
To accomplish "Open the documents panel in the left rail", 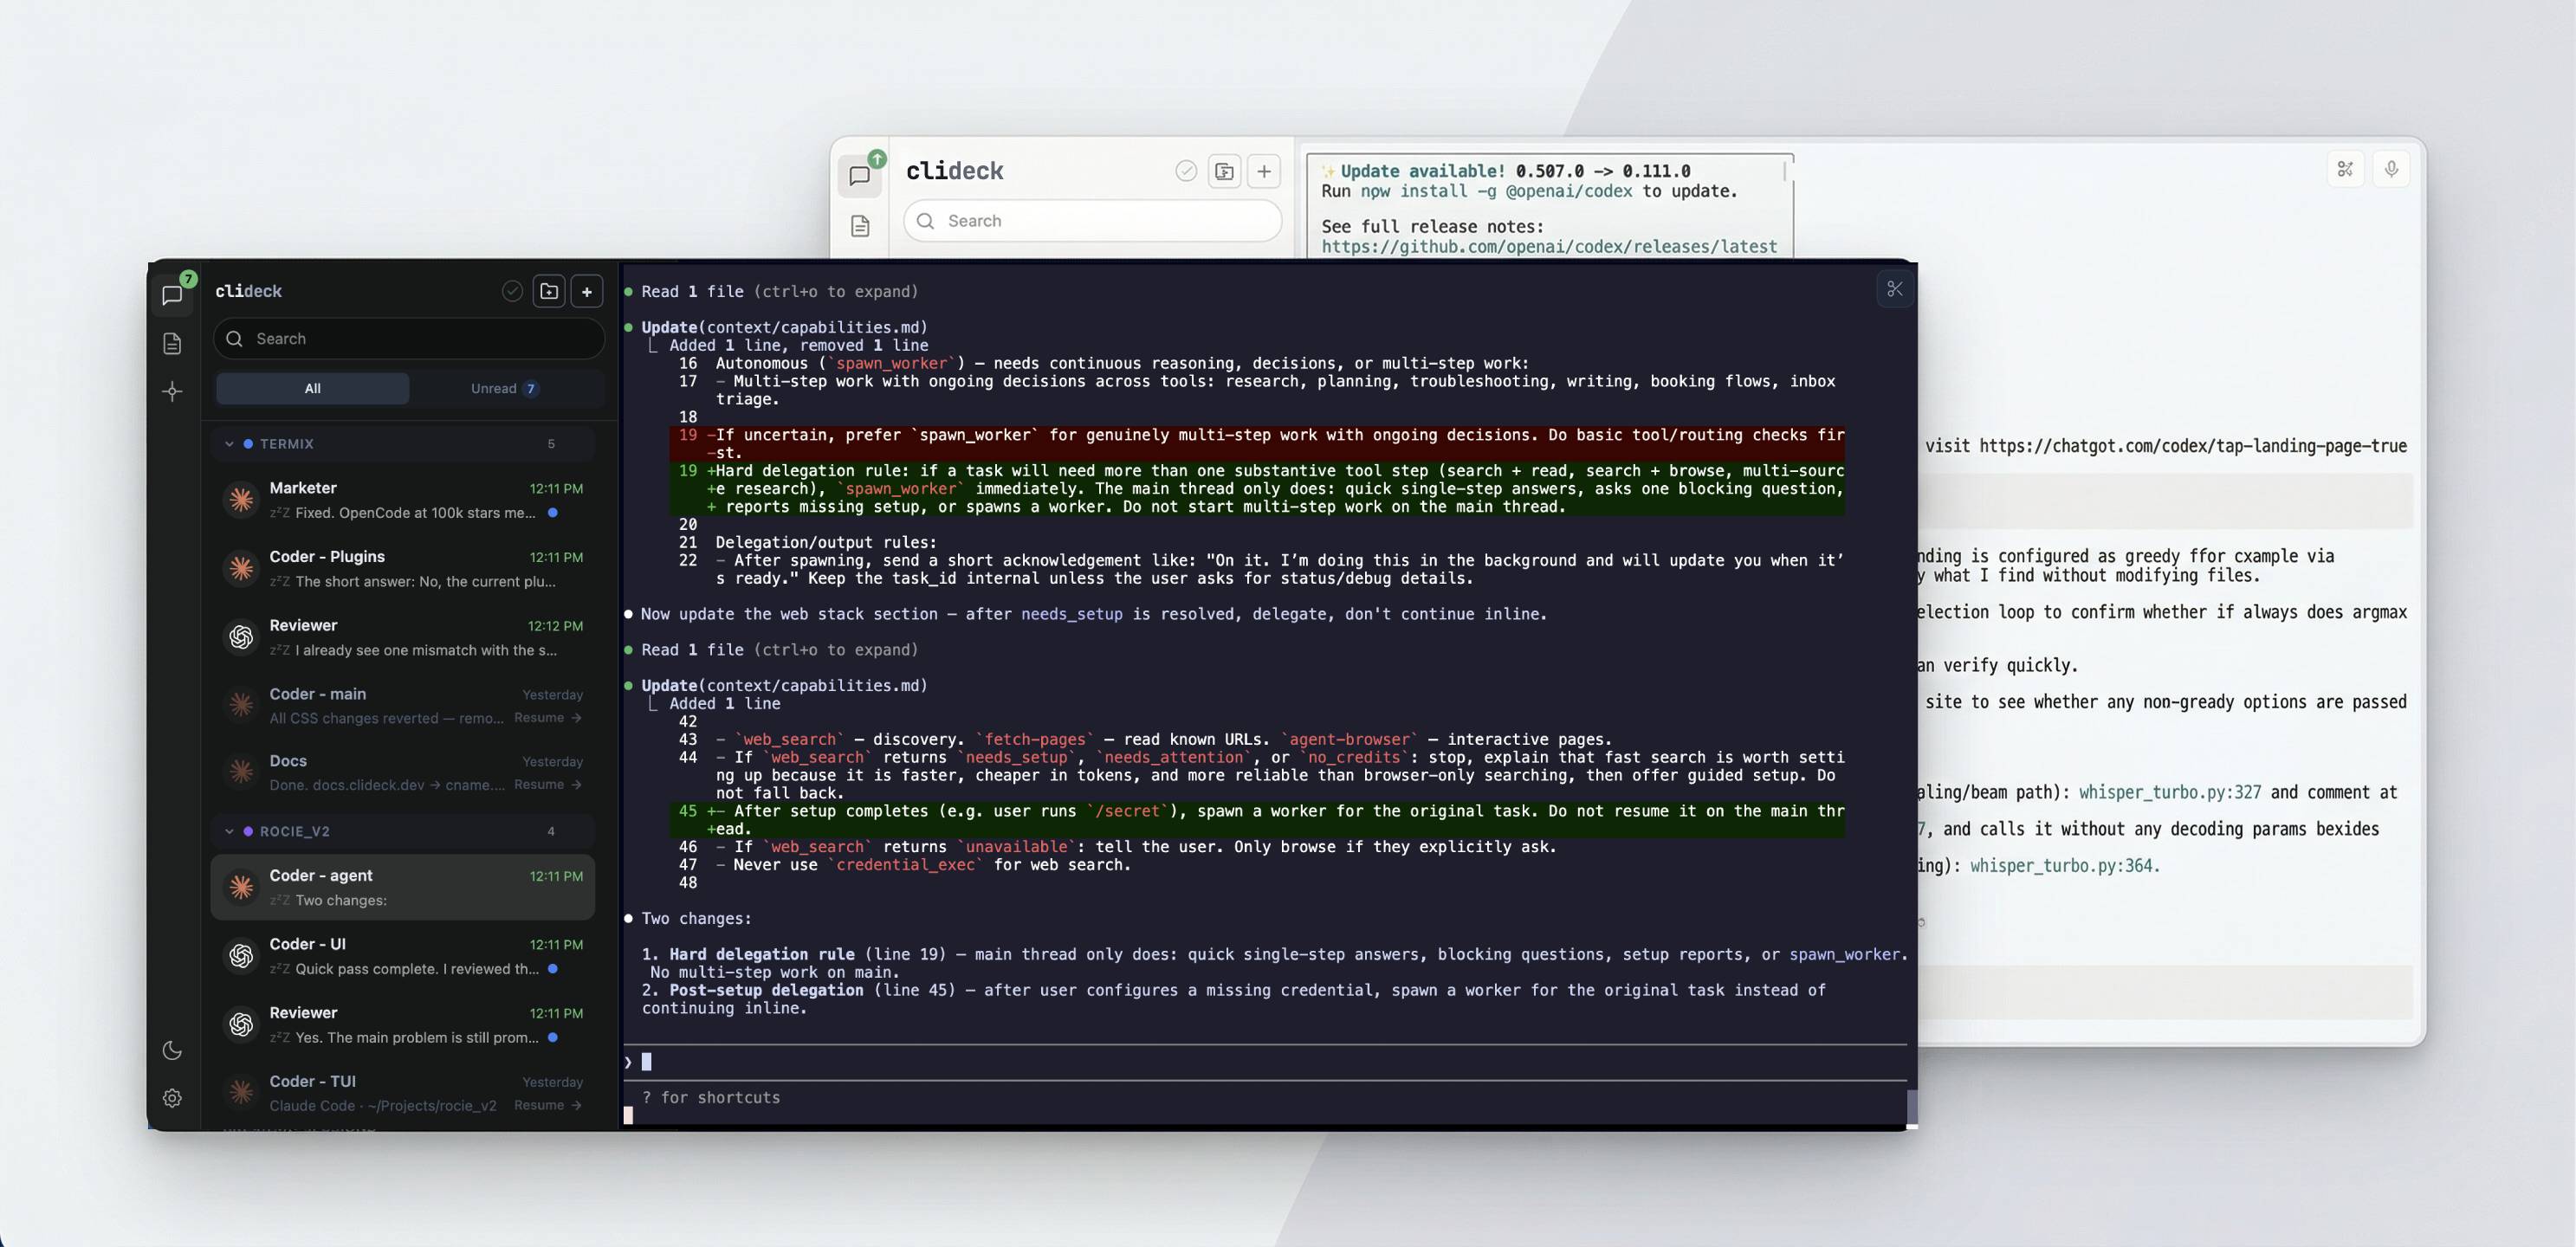I will 172,343.
